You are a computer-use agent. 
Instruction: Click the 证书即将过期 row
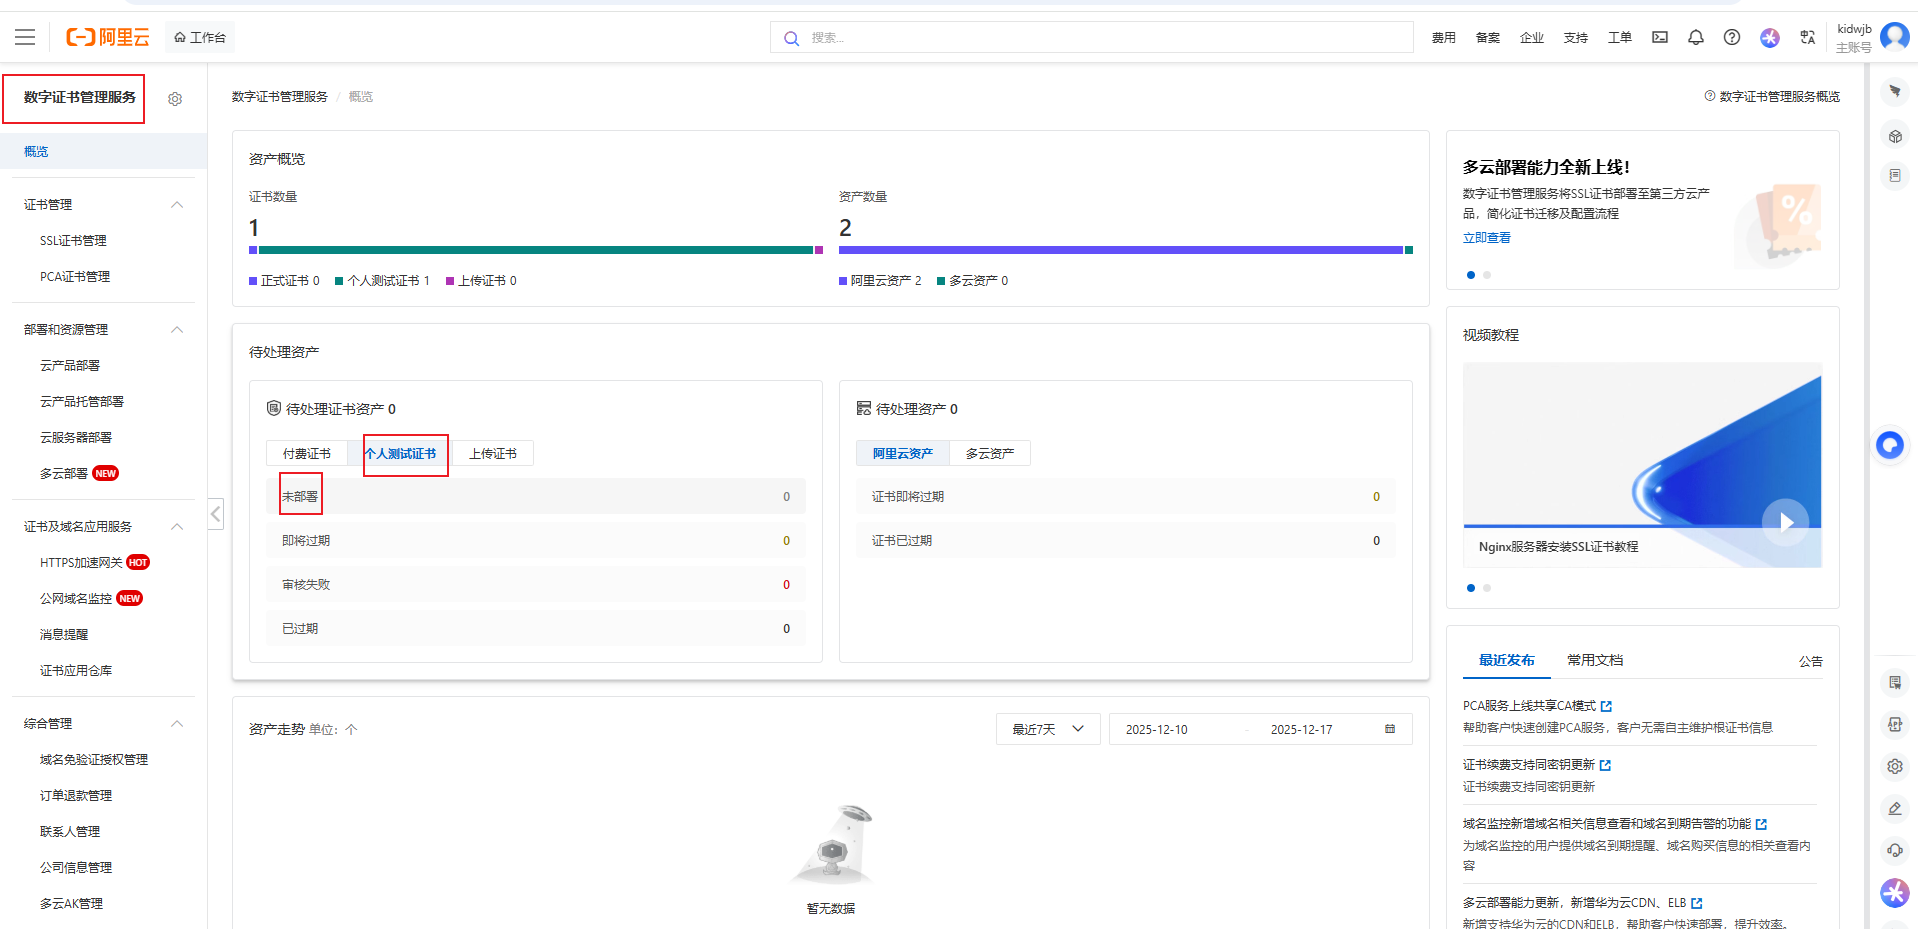click(1126, 496)
